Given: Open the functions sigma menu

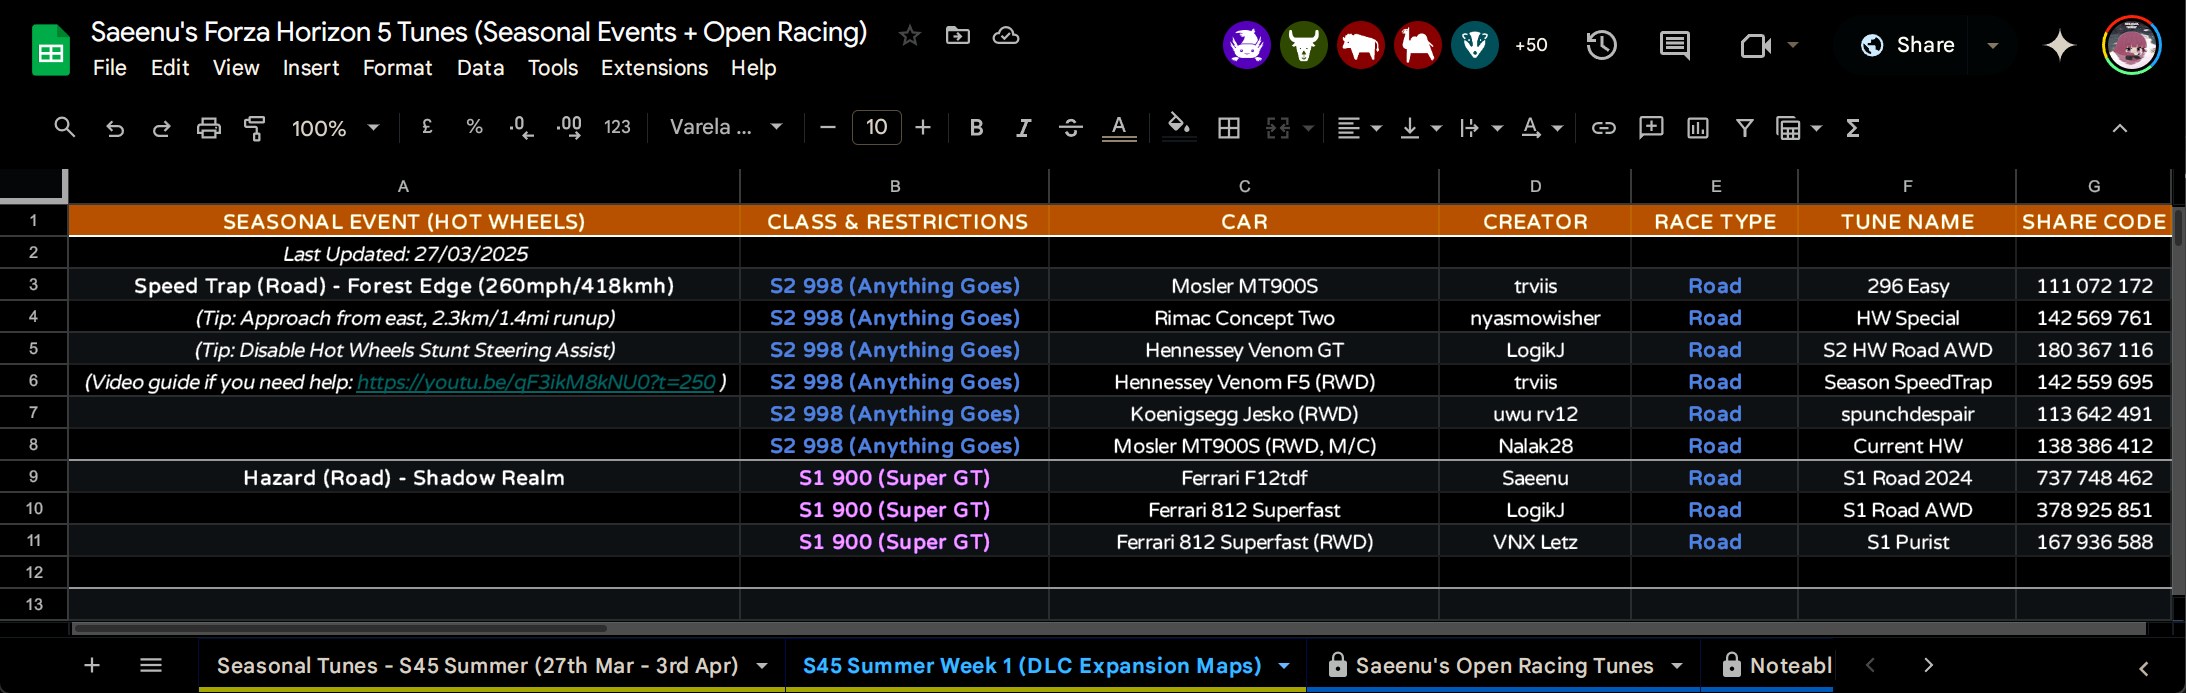Looking at the screenshot, I should click(1853, 128).
